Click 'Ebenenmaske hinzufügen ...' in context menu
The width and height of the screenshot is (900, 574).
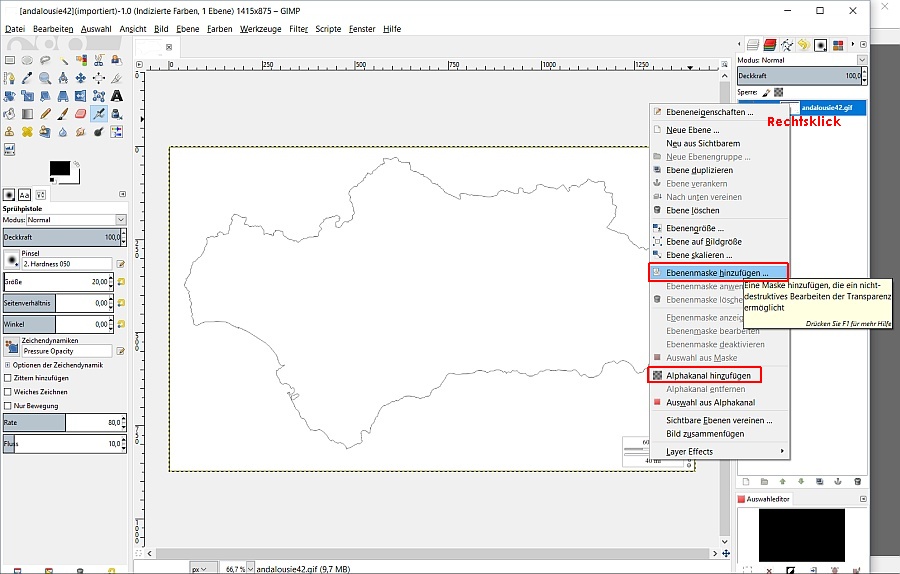point(717,272)
